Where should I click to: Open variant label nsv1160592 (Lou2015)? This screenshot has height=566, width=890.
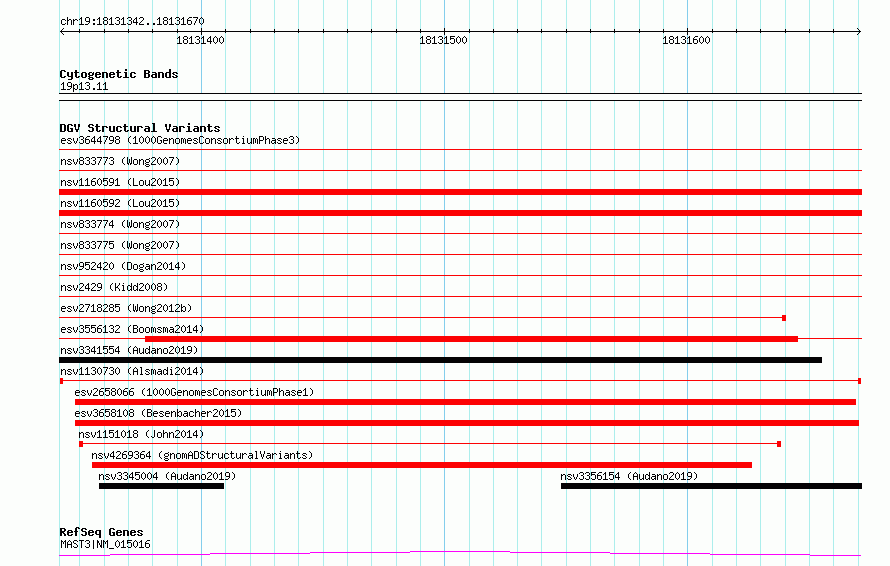120,203
